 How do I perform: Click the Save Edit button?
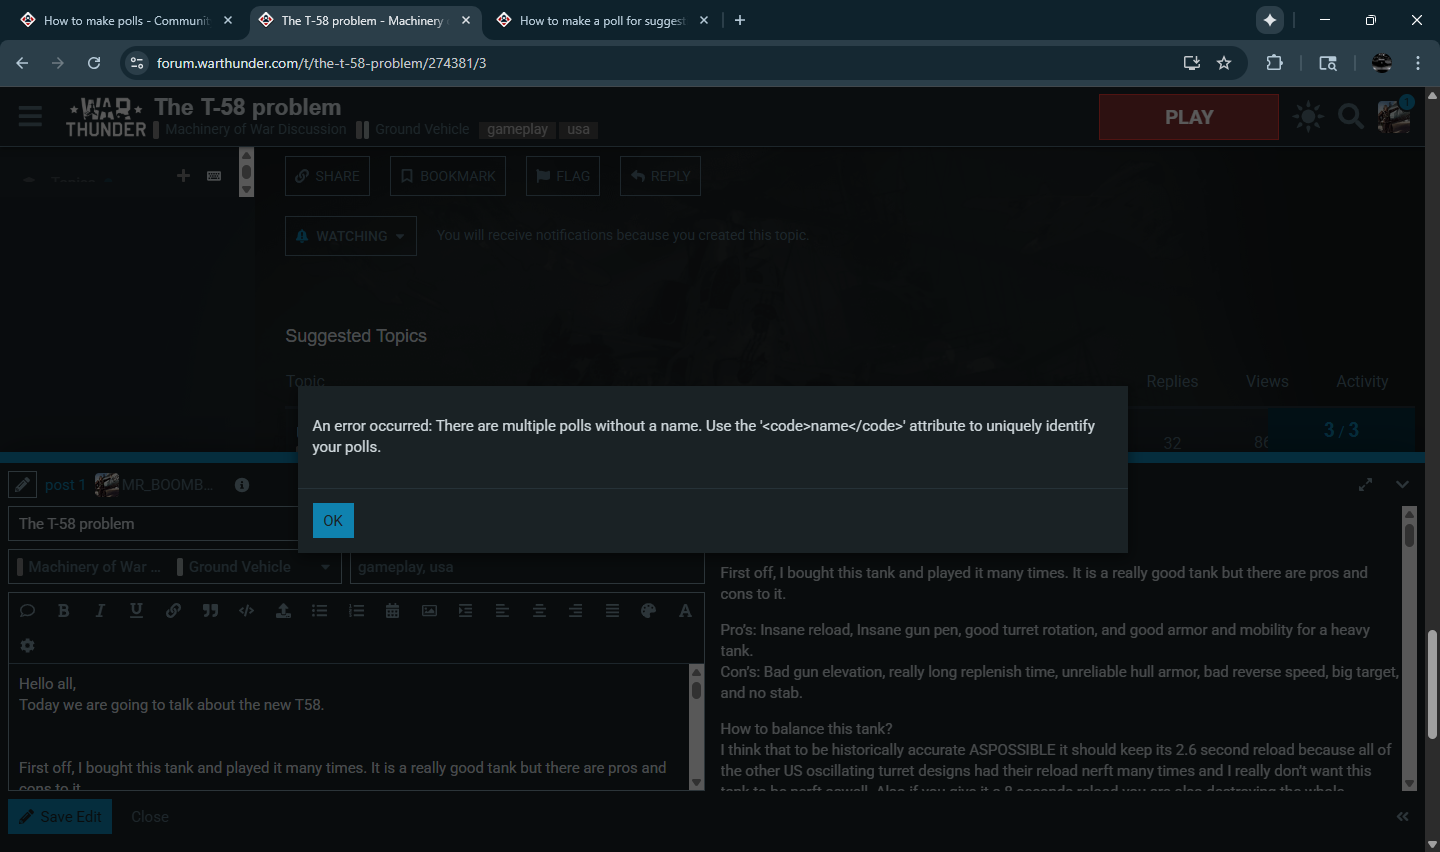(60, 817)
